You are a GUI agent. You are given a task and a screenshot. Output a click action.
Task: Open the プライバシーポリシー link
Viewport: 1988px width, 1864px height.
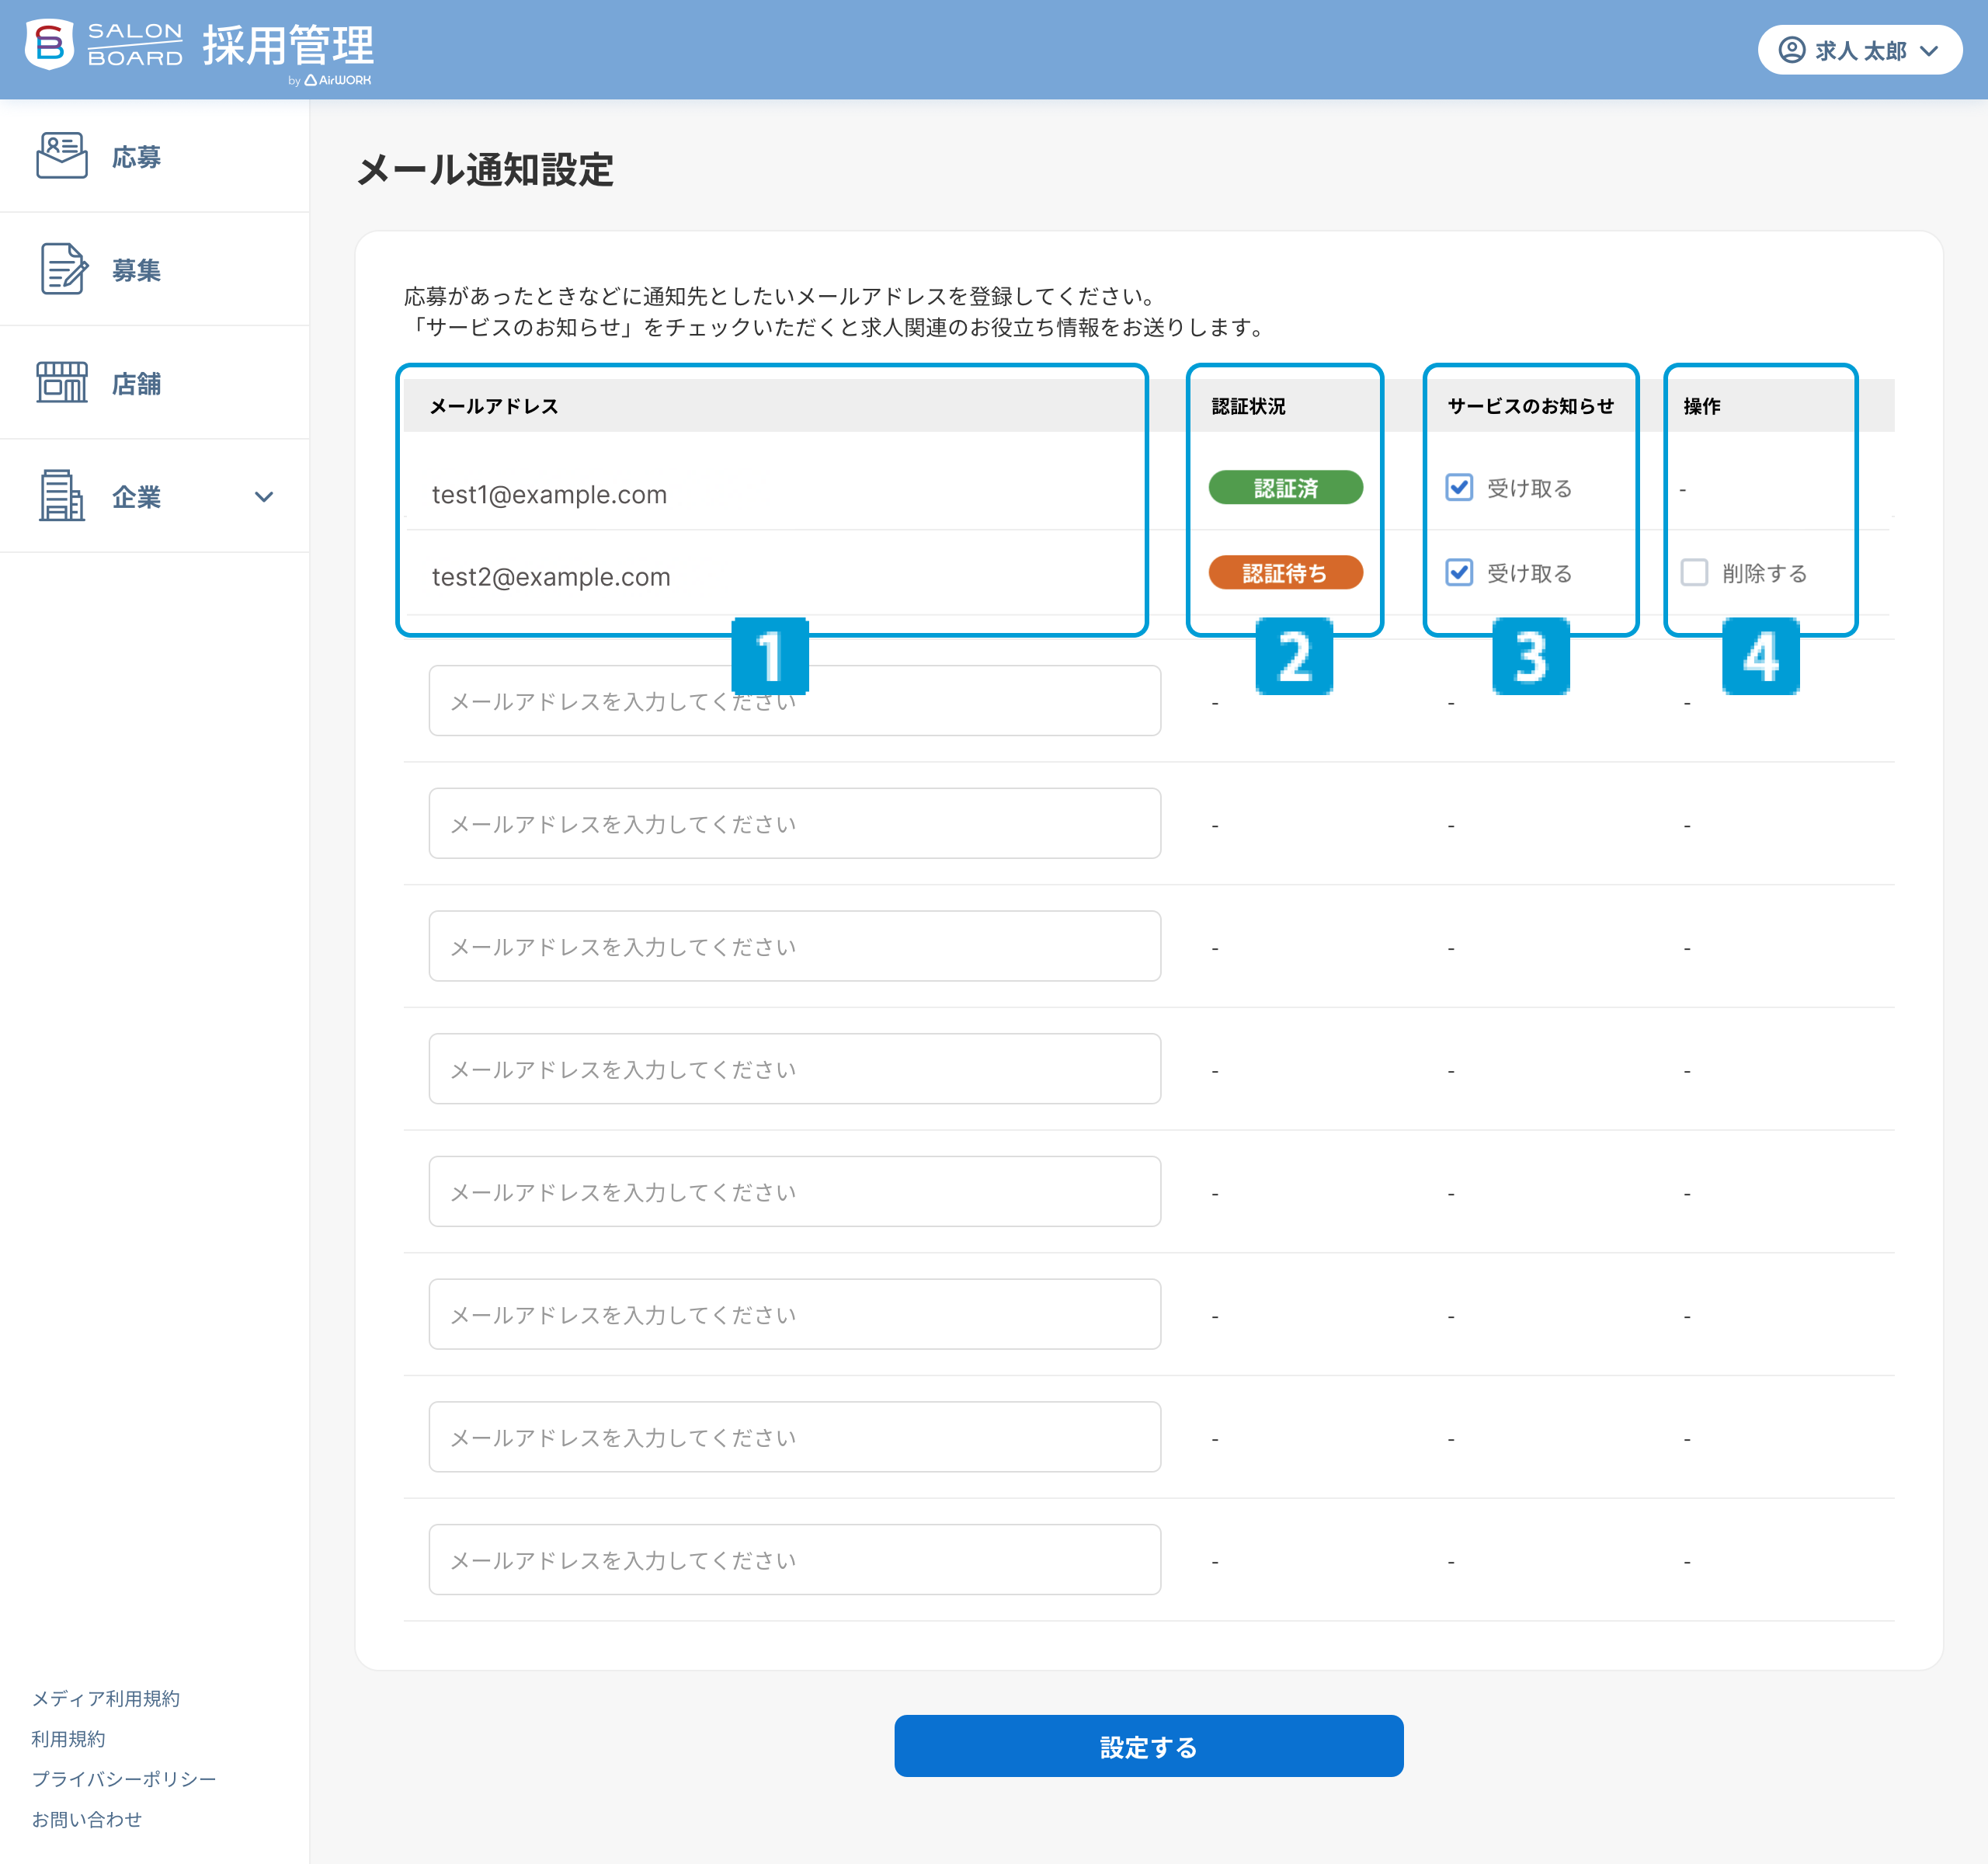(124, 1779)
